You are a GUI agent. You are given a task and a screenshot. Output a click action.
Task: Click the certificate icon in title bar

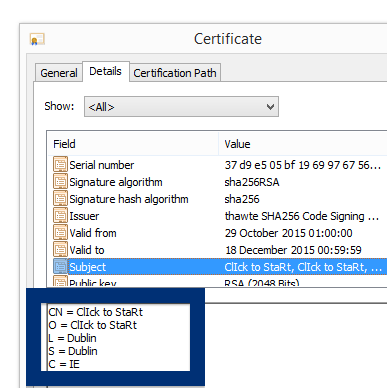pyautogui.click(x=37, y=39)
